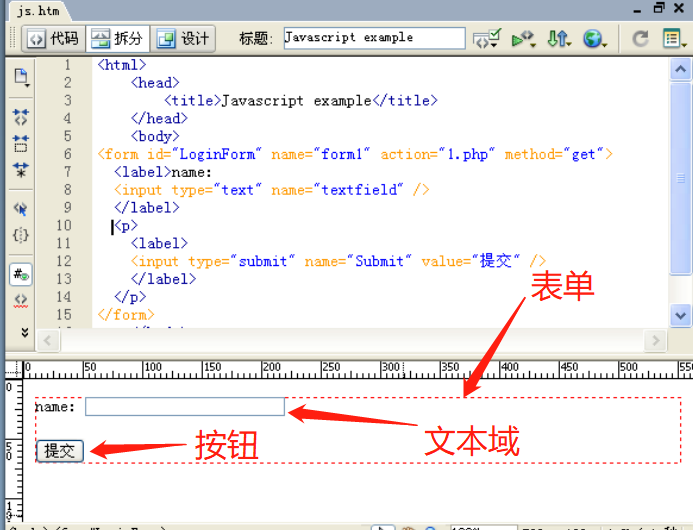Click the <label> tag on line 11
This screenshot has width=693, height=530.
pyautogui.click(x=159, y=244)
